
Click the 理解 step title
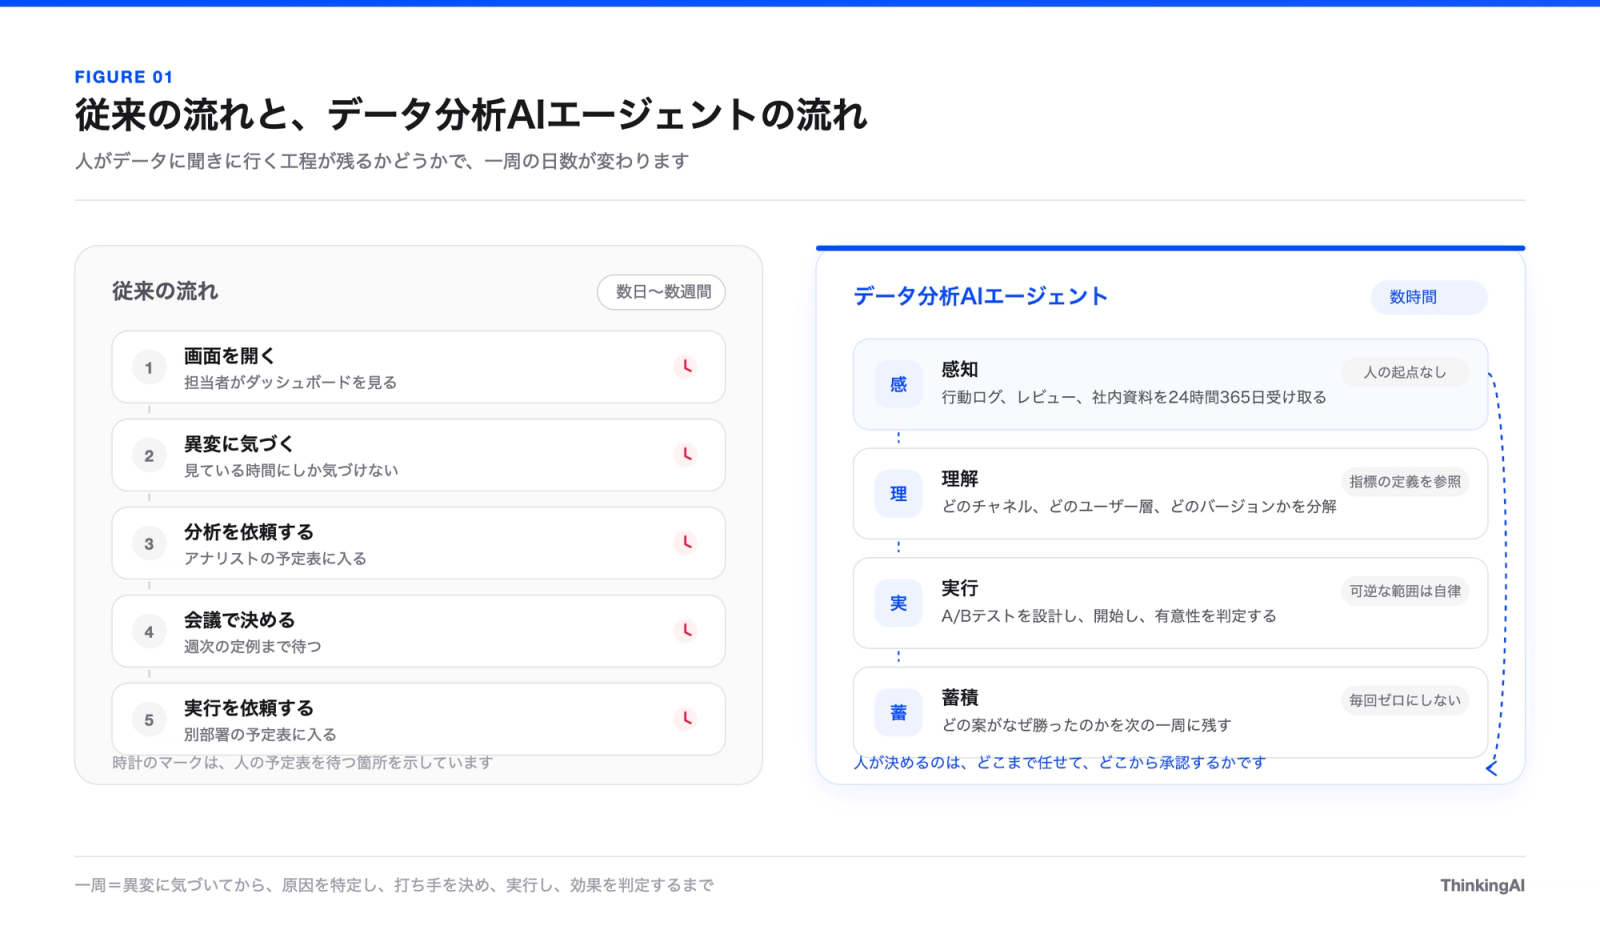[960, 479]
